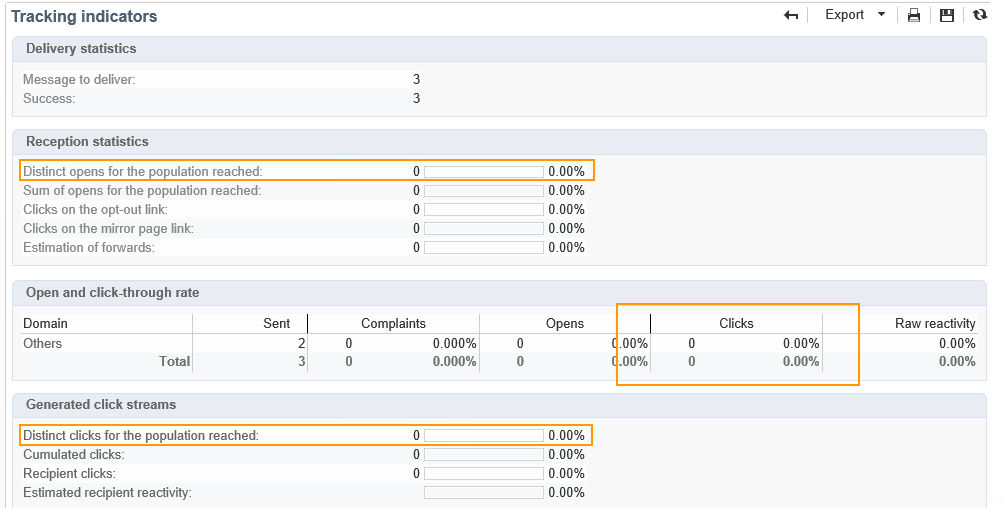Click the Cumulated clicks progress bar
Image resolution: width=1004 pixels, height=512 pixels.
pos(484,455)
